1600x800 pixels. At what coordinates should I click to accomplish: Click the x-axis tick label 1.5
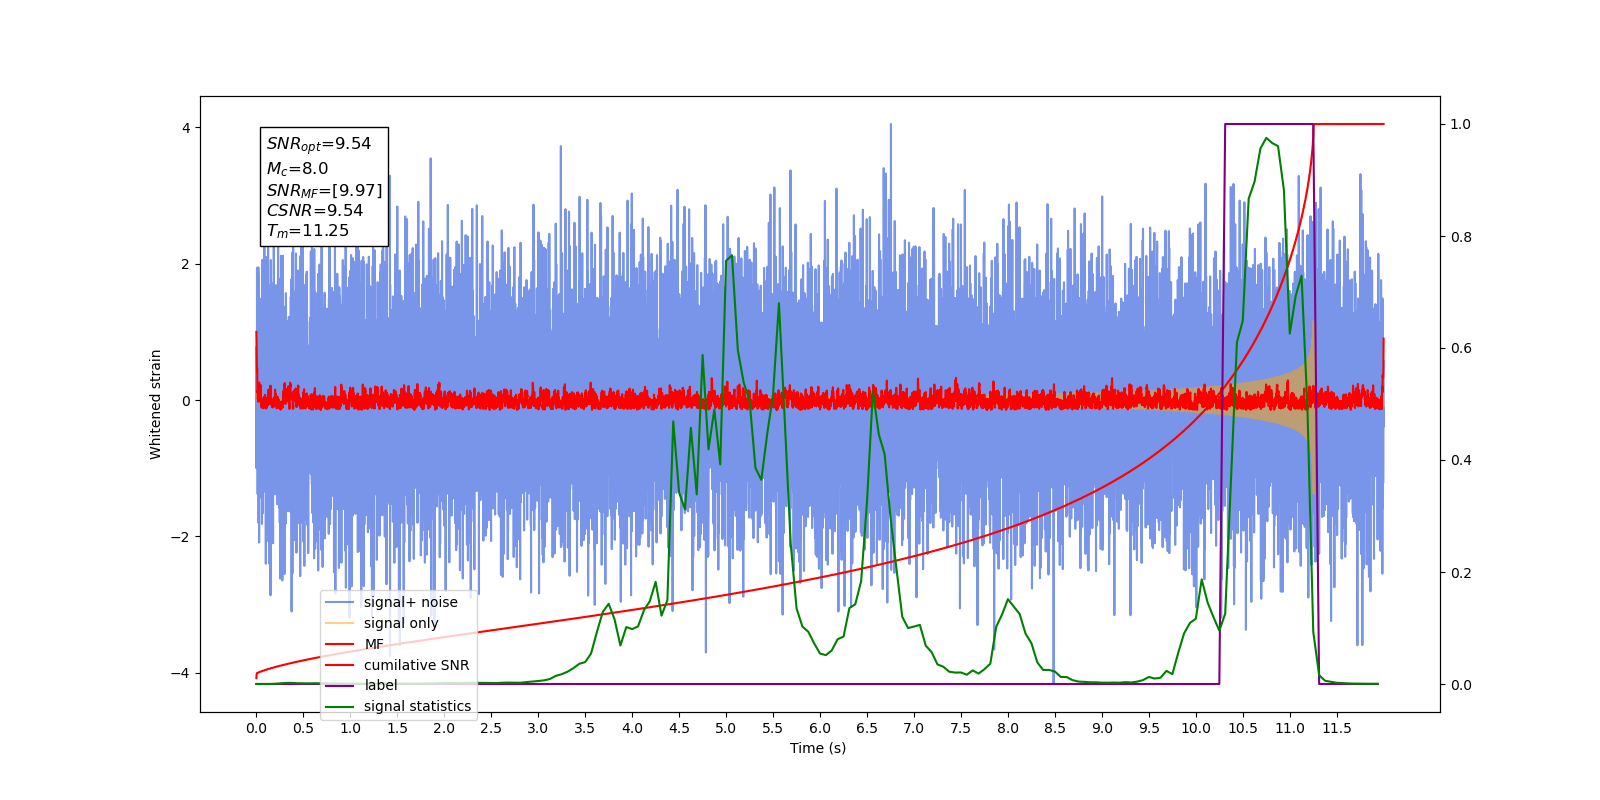397,728
